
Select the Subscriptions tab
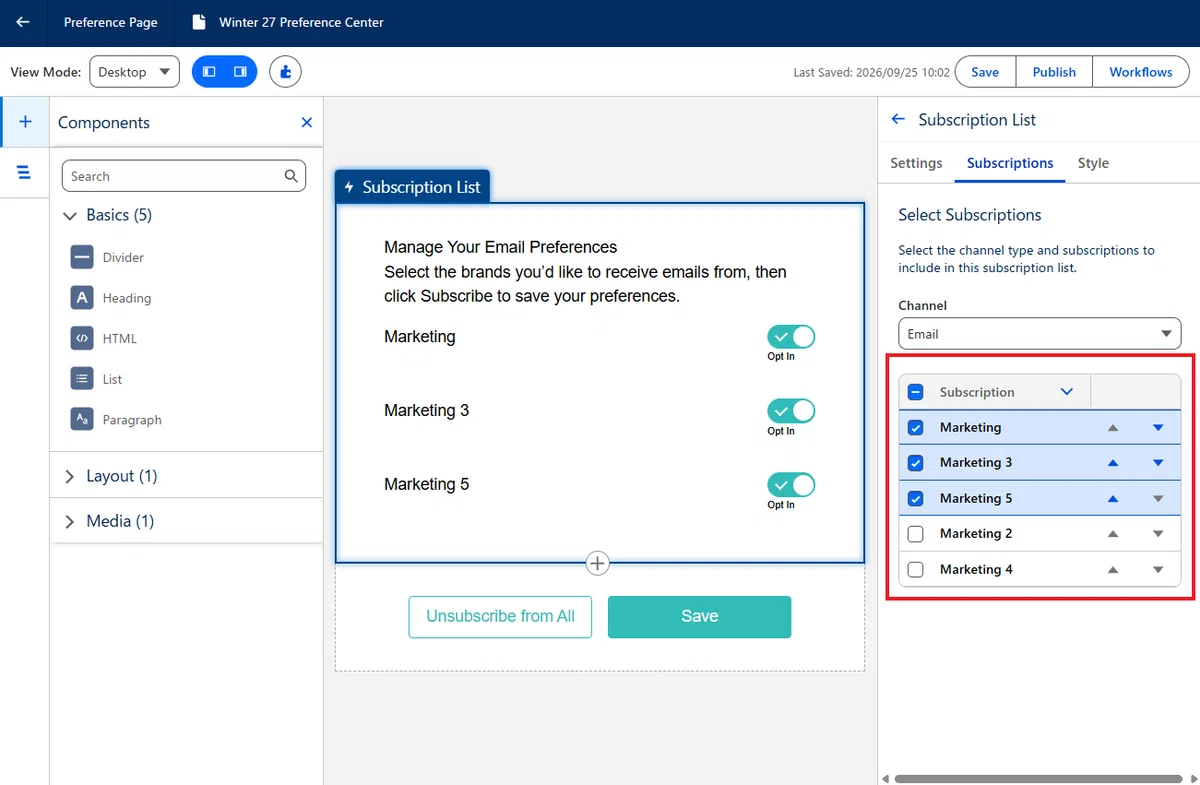coord(1010,163)
